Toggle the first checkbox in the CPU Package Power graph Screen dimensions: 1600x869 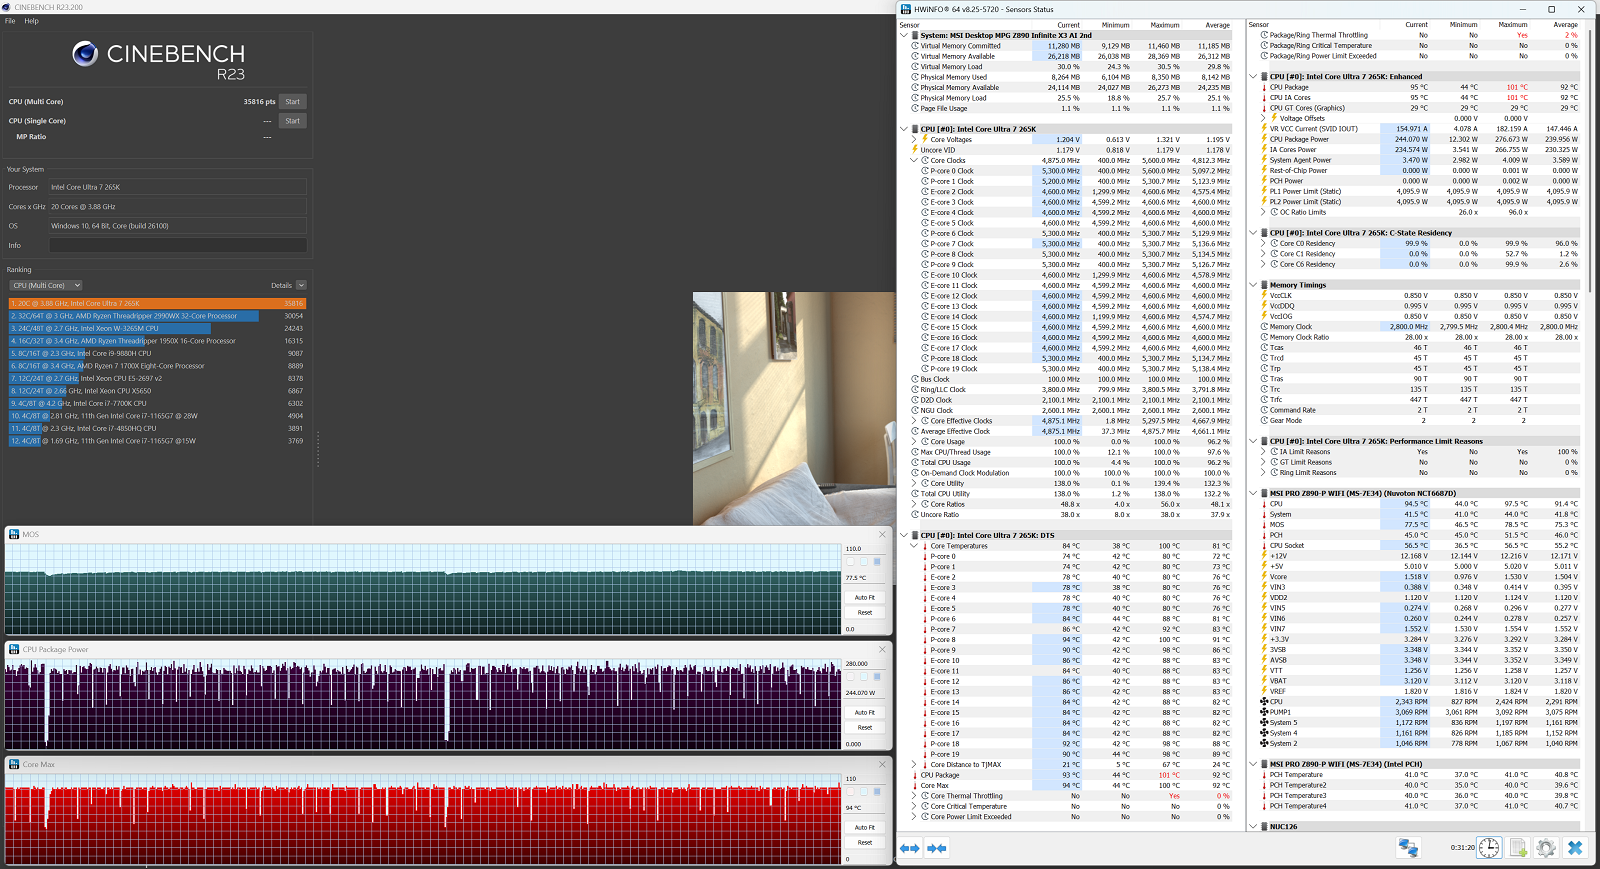click(851, 677)
